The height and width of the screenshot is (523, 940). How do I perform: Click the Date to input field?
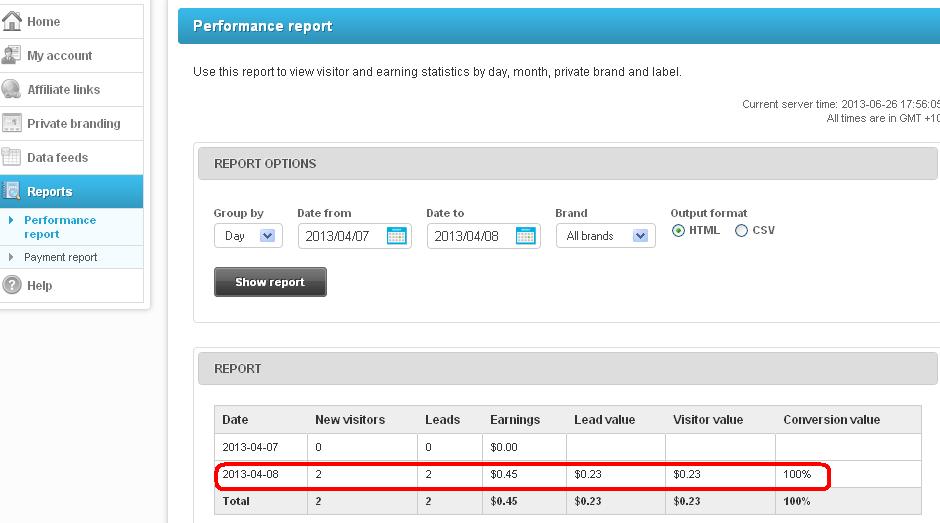[x=484, y=236]
